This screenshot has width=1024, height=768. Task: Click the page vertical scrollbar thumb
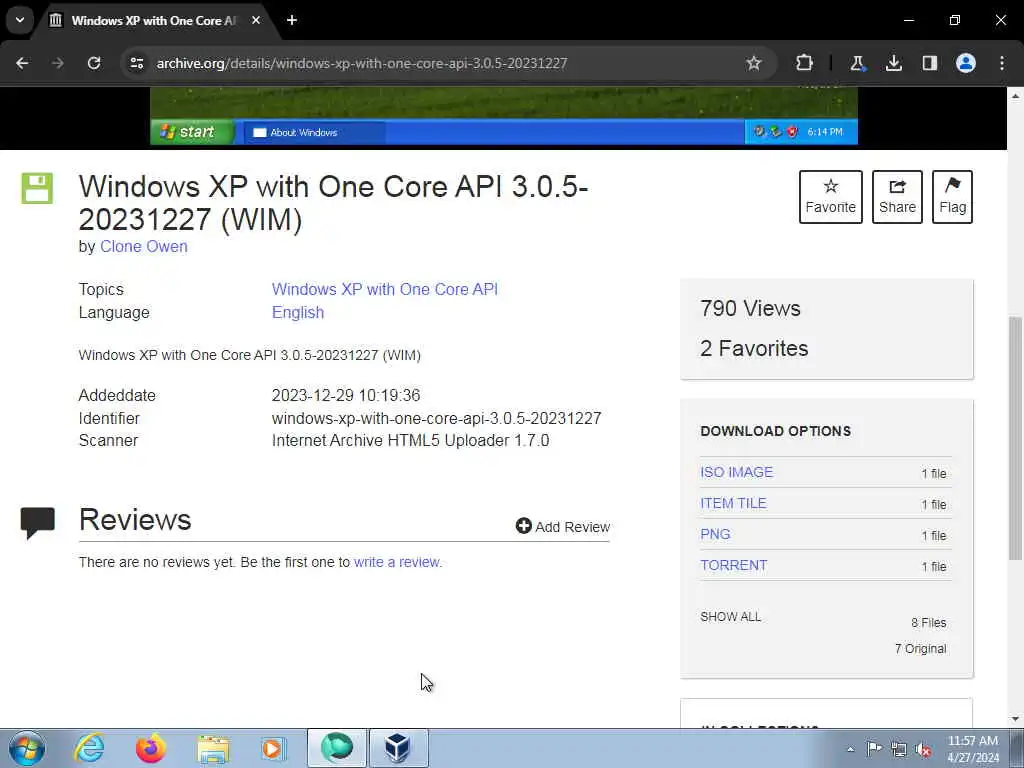tap(1016, 438)
